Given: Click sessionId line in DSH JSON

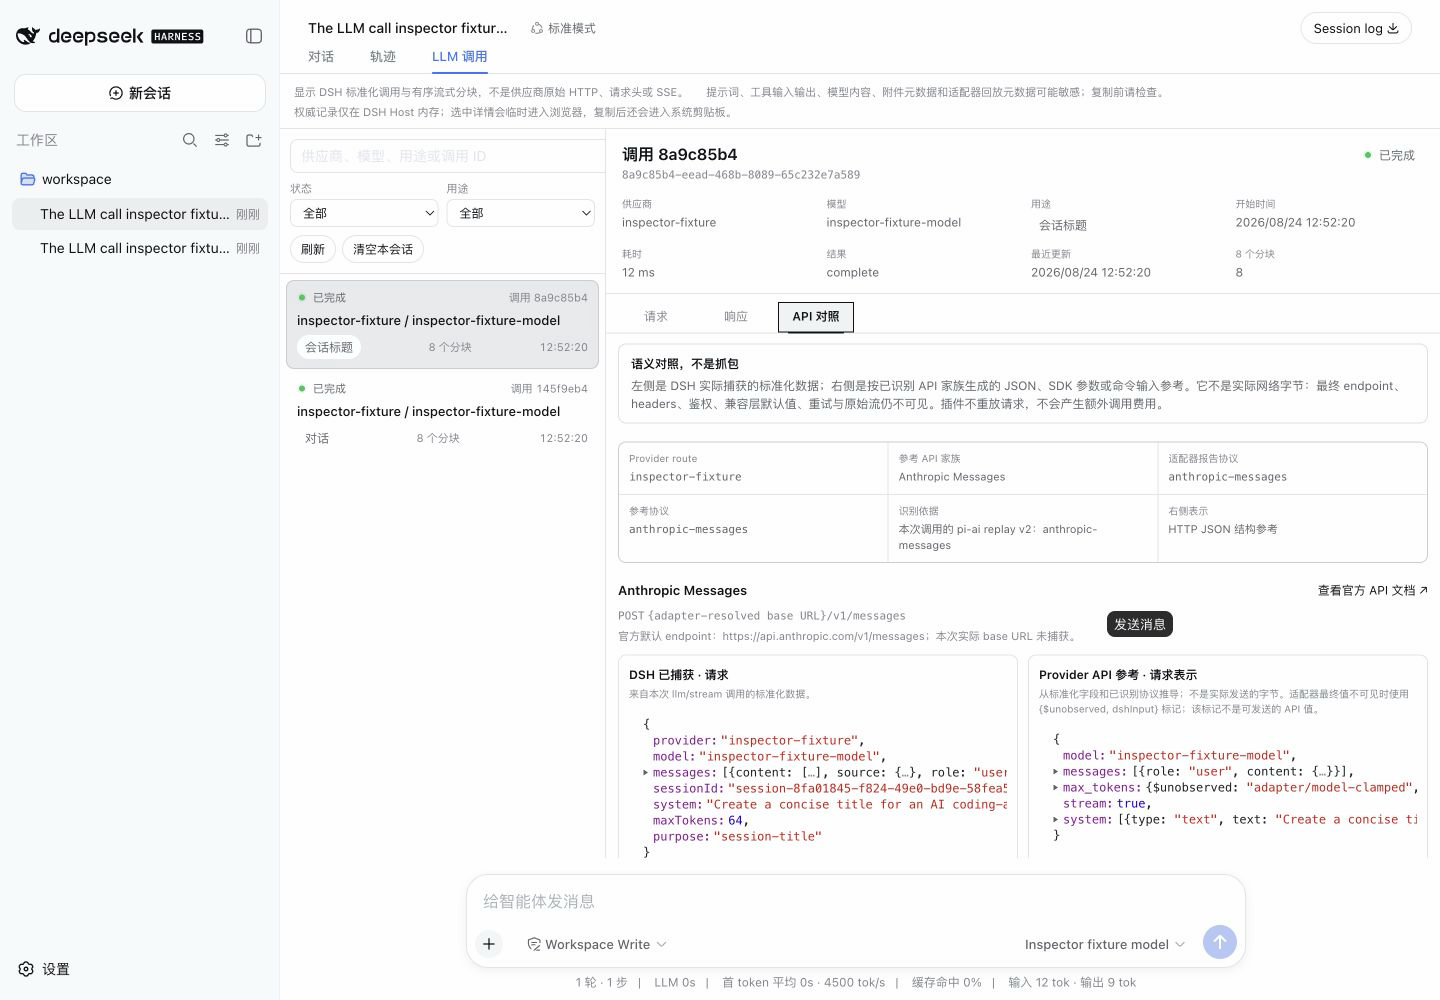Looking at the screenshot, I should (x=829, y=788).
